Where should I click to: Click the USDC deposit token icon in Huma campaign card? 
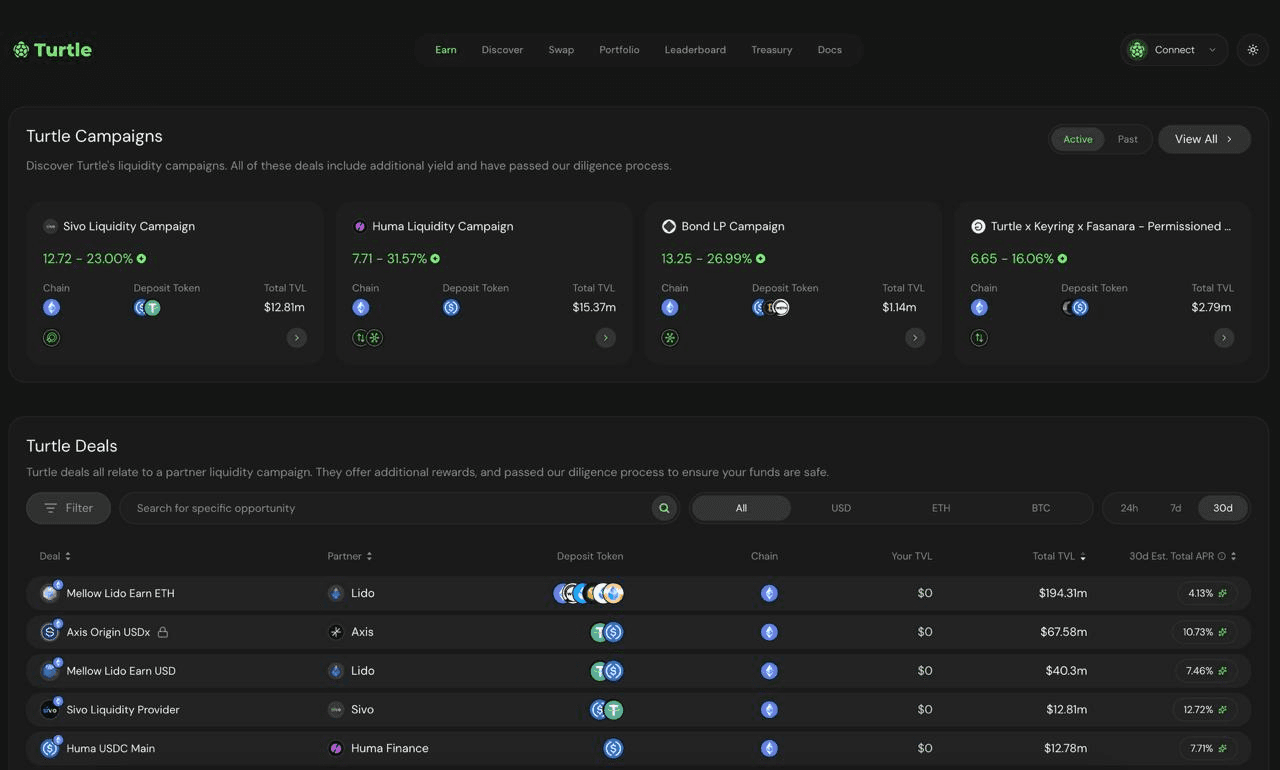pos(451,308)
